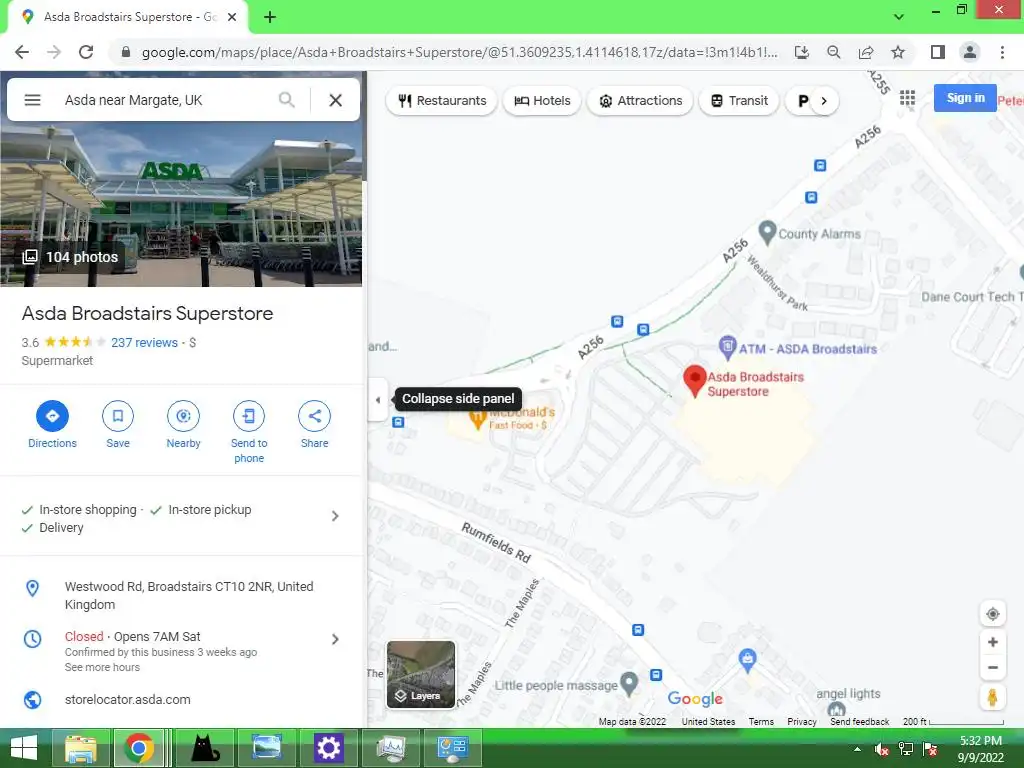
Task: Toggle browser side panel
Action: tap(938, 52)
